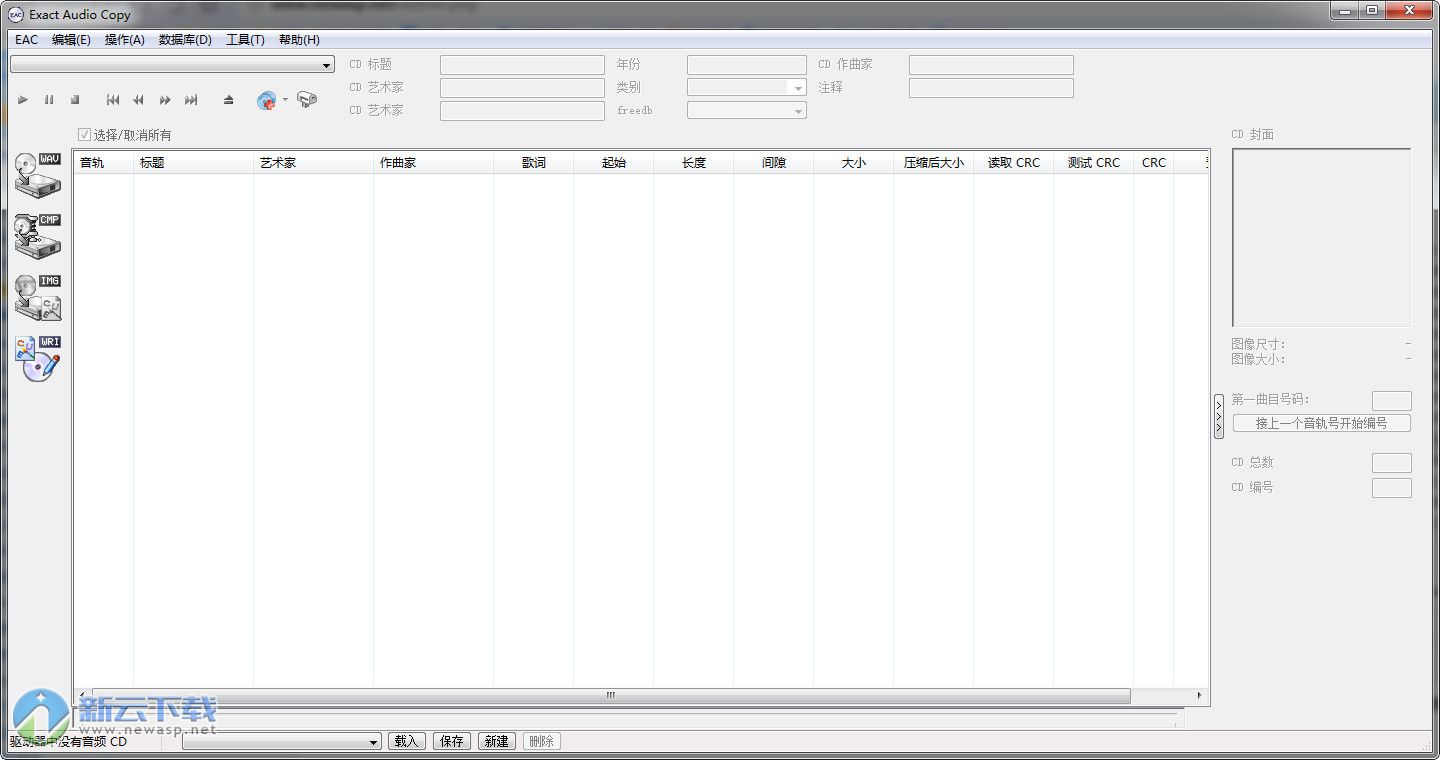Click the 歌词 column header
This screenshot has height=760, width=1440.
(533, 162)
